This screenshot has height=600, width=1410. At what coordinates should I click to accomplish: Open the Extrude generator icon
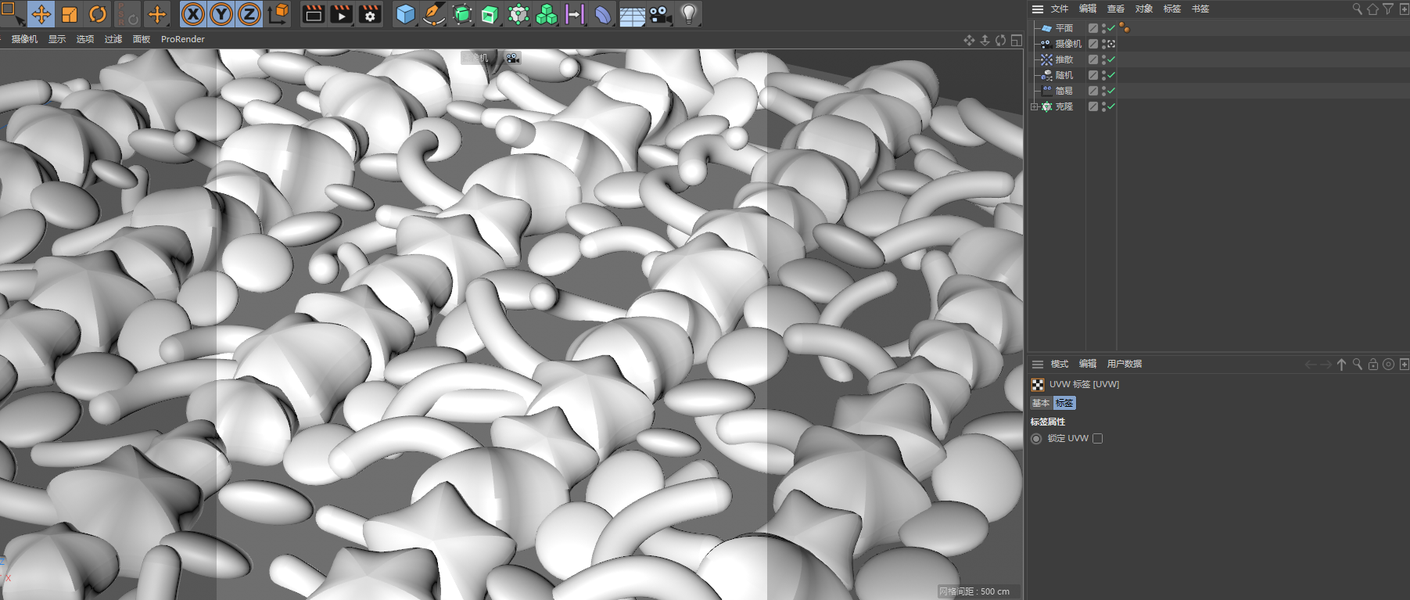[x=490, y=14]
